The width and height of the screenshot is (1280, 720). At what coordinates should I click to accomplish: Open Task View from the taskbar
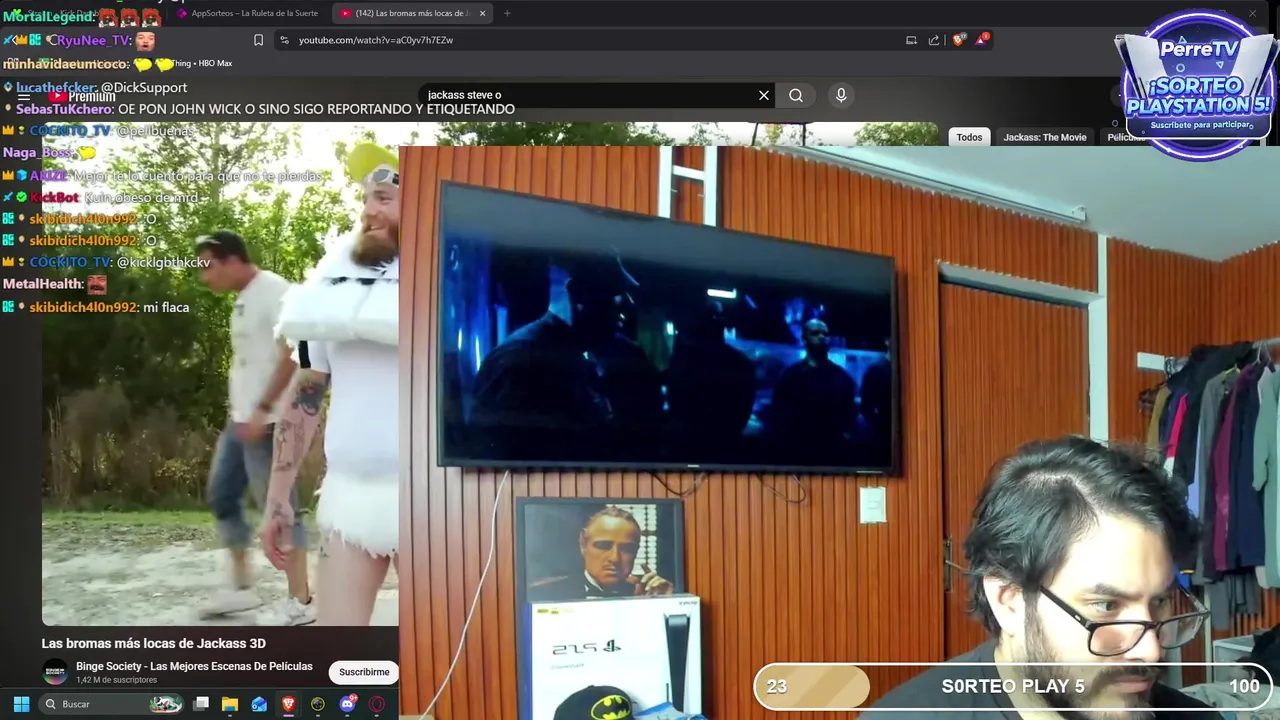coord(201,704)
